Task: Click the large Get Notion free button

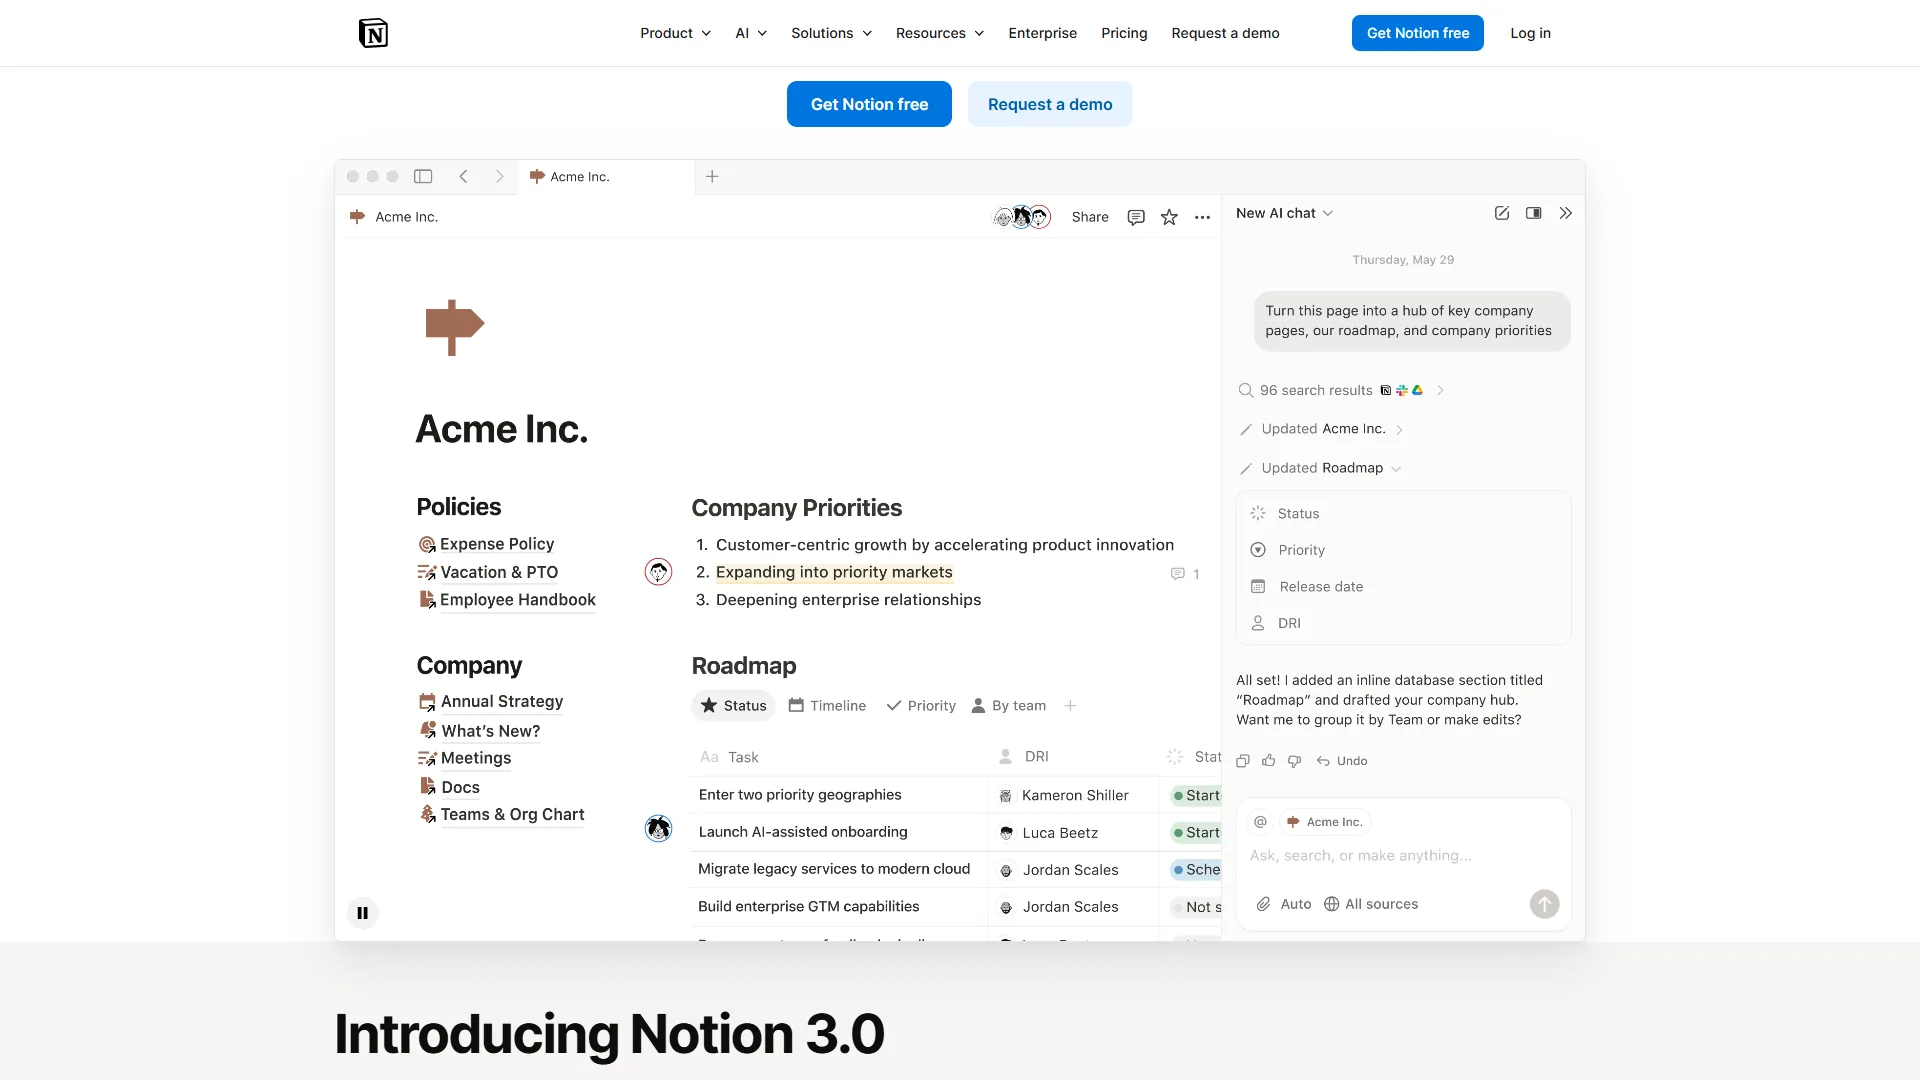Action: click(x=869, y=104)
